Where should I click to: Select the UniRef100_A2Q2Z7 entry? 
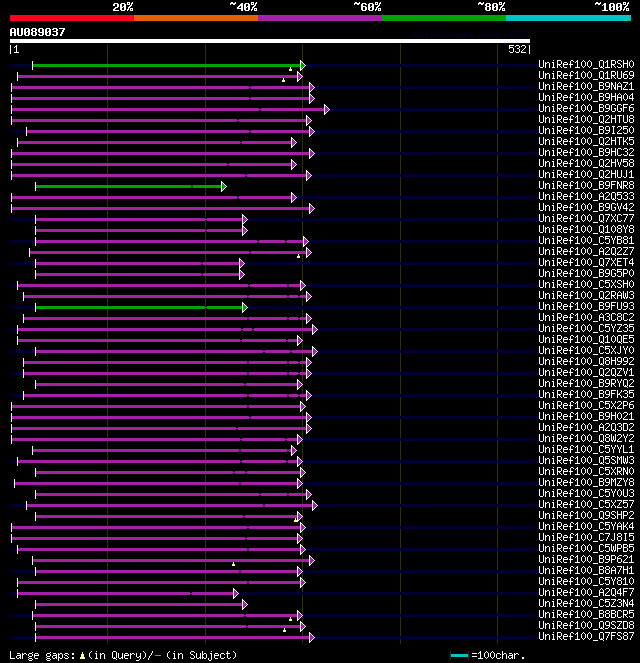(x=586, y=251)
